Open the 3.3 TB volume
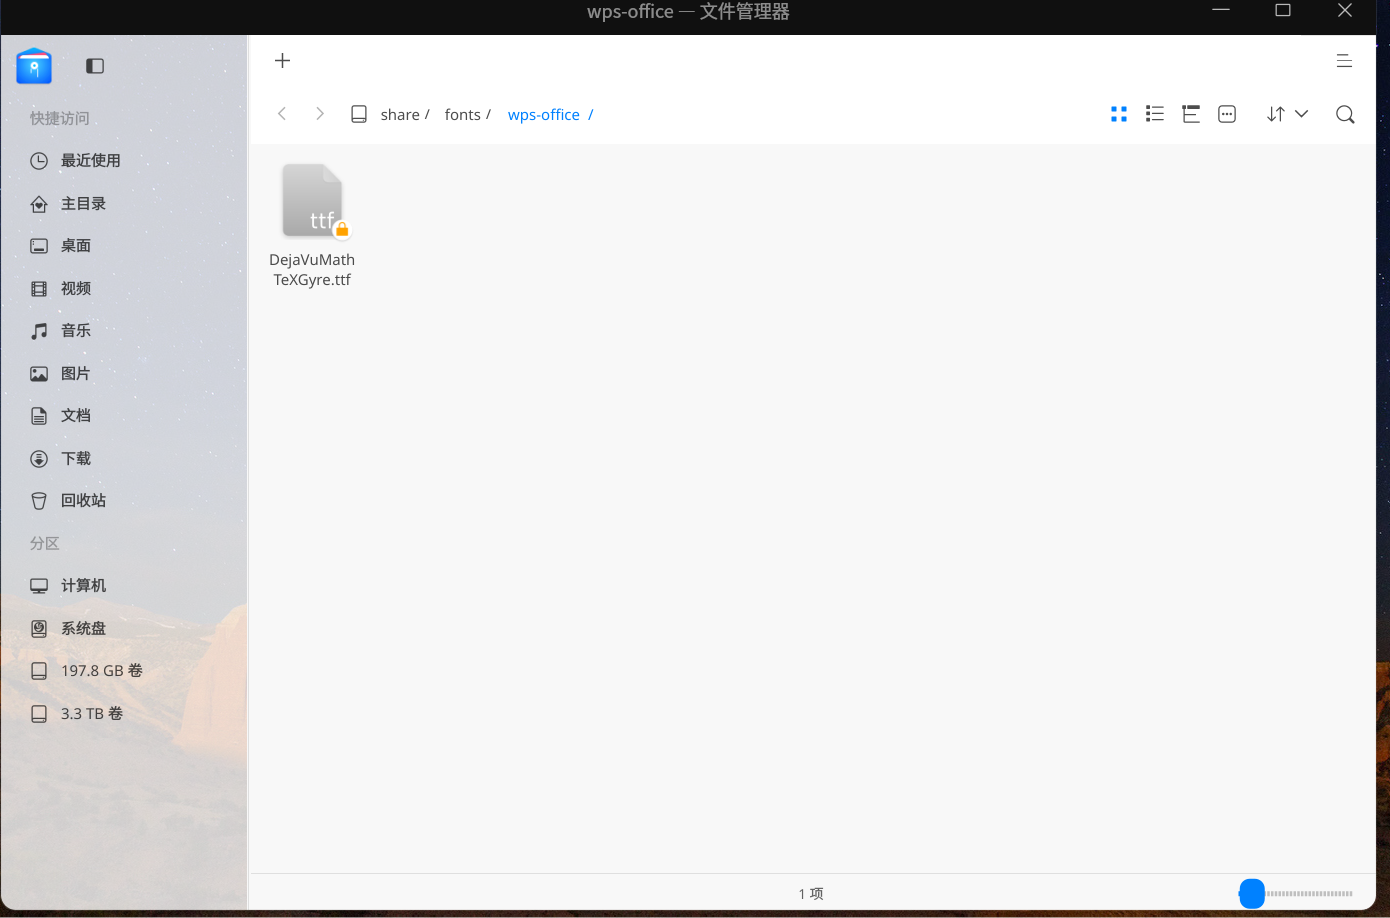This screenshot has height=918, width=1390. pos(124,714)
